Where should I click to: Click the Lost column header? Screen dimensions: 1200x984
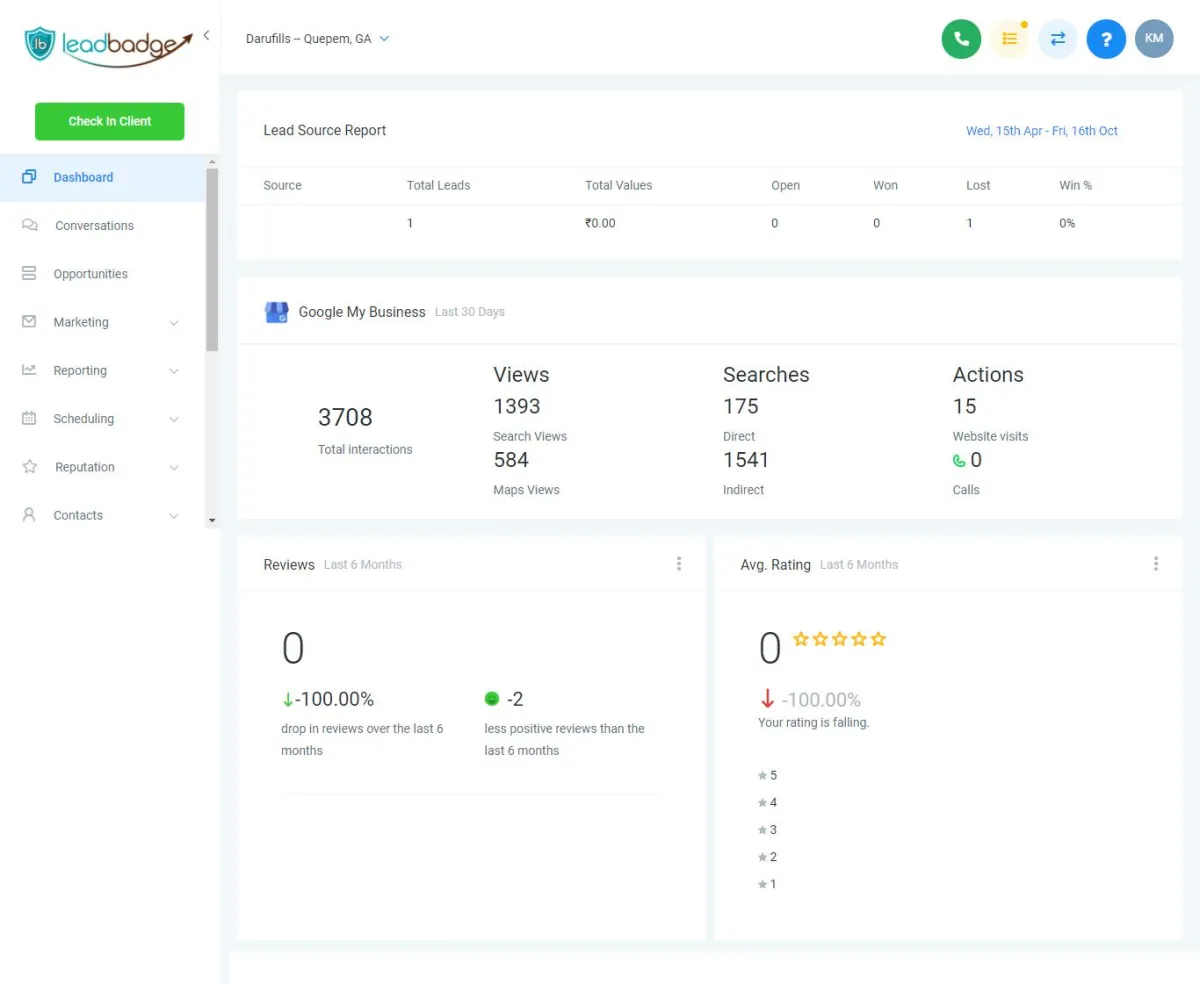point(978,185)
